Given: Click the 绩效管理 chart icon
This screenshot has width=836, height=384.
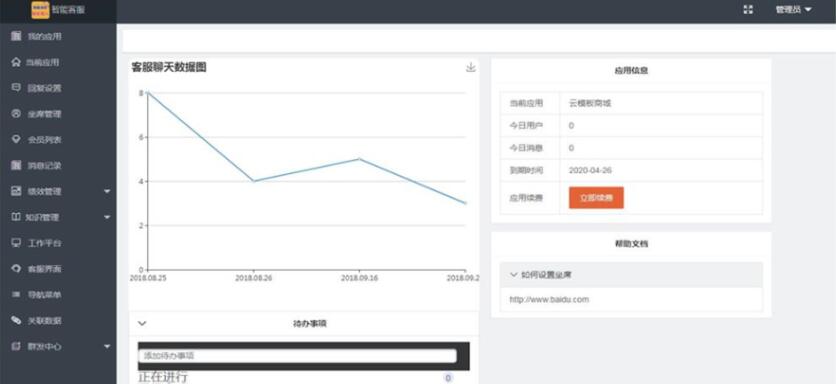Looking at the screenshot, I should [x=16, y=191].
